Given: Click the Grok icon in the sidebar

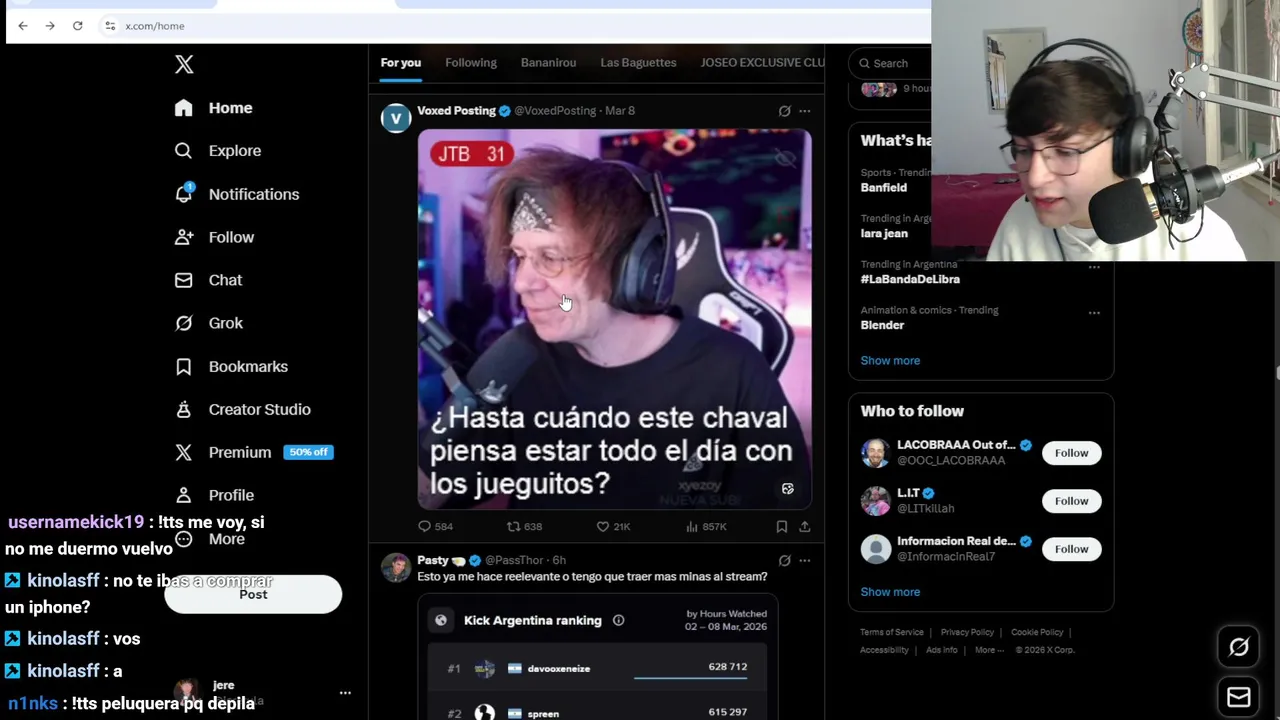Looking at the screenshot, I should pos(183,323).
